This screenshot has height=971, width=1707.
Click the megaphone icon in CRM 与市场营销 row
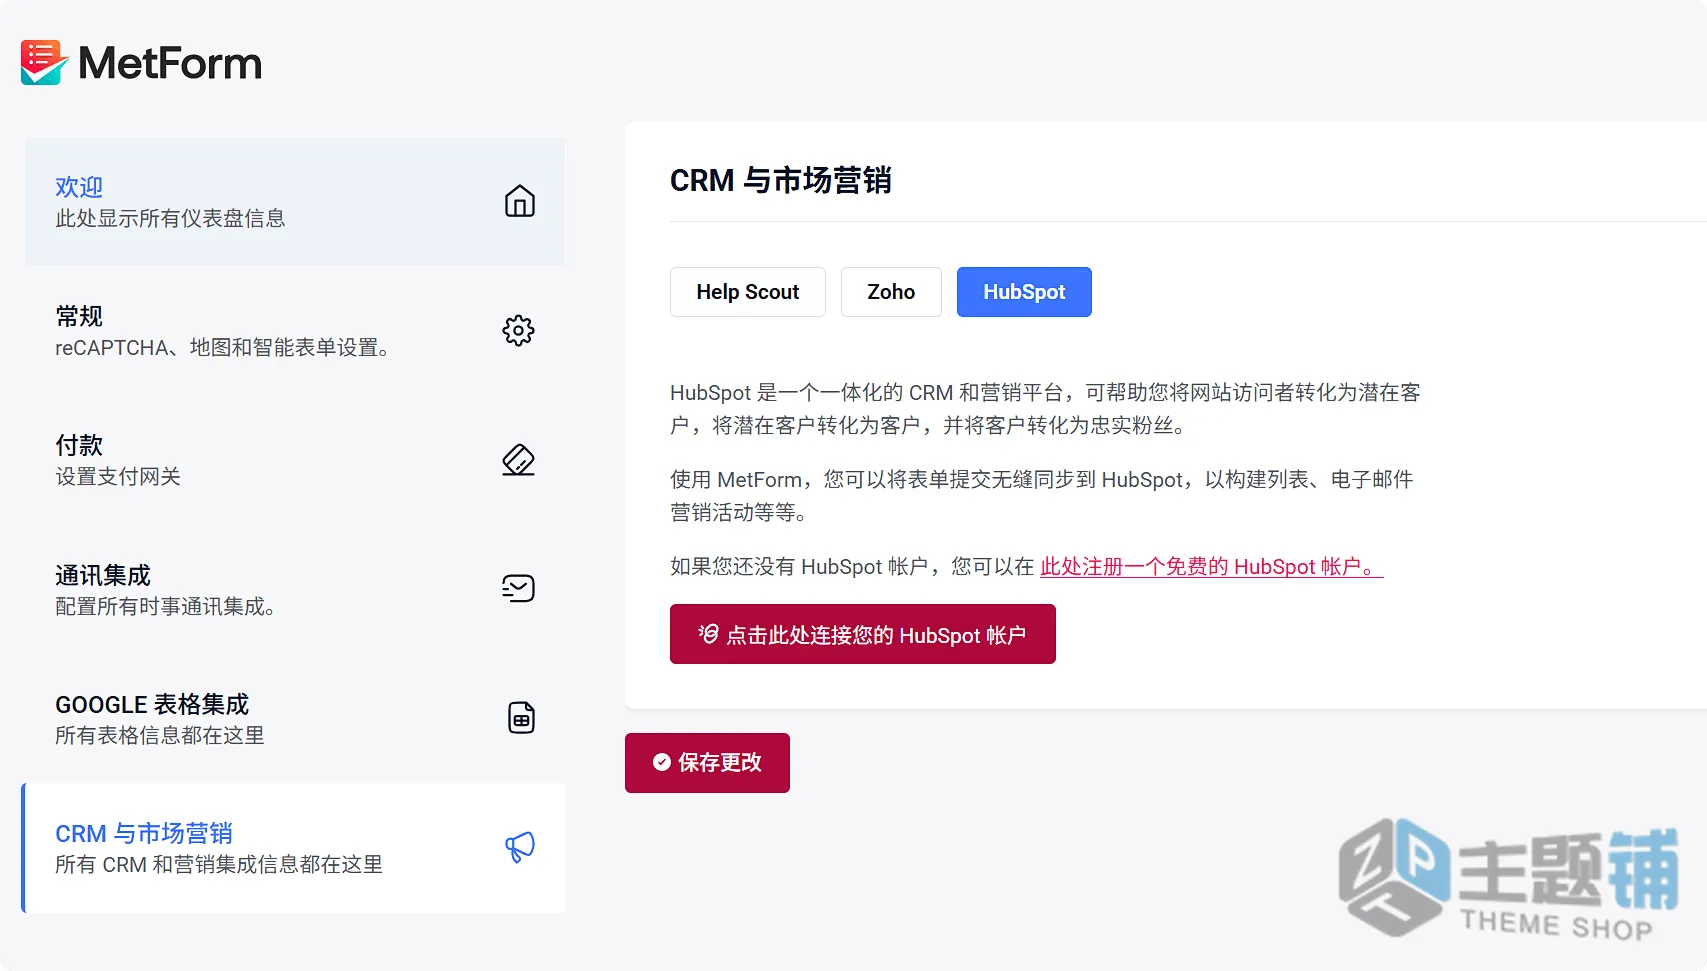(520, 847)
